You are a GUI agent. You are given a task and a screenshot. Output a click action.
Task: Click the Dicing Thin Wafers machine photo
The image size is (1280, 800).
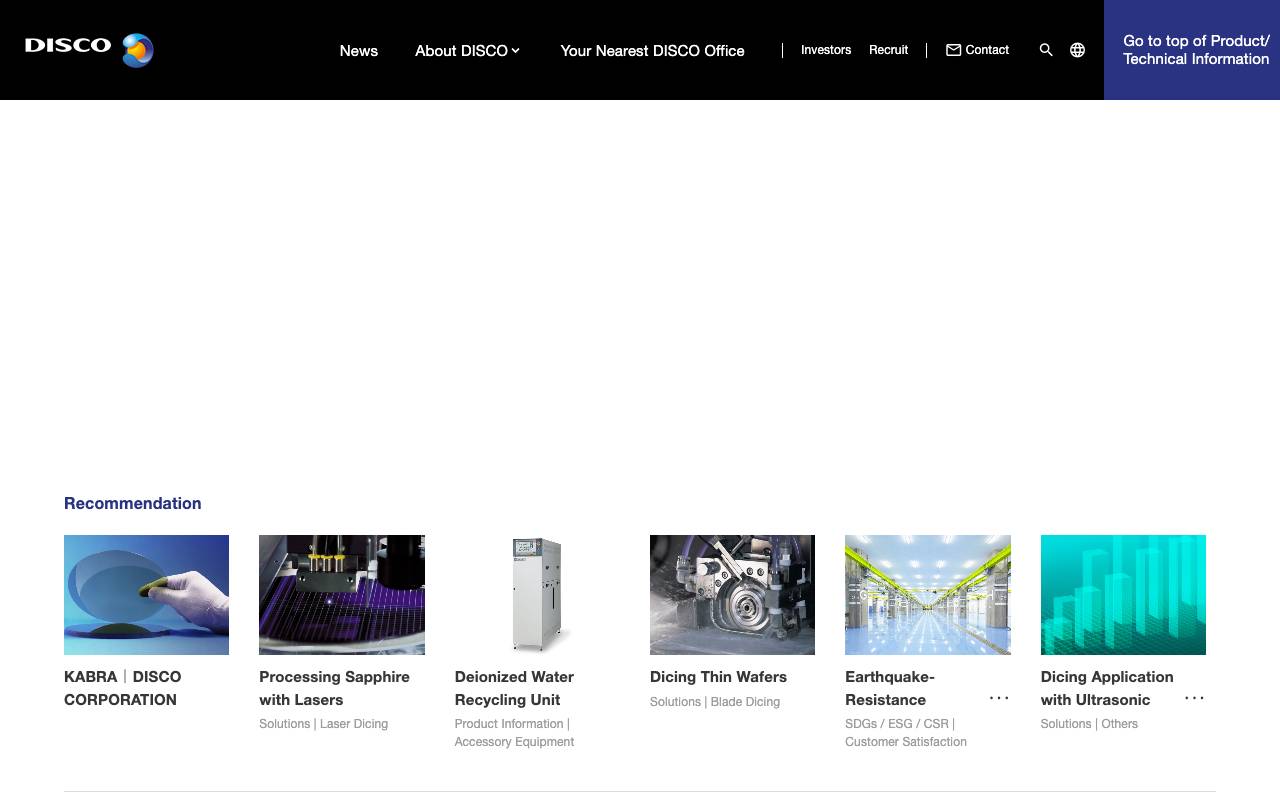[x=732, y=594]
